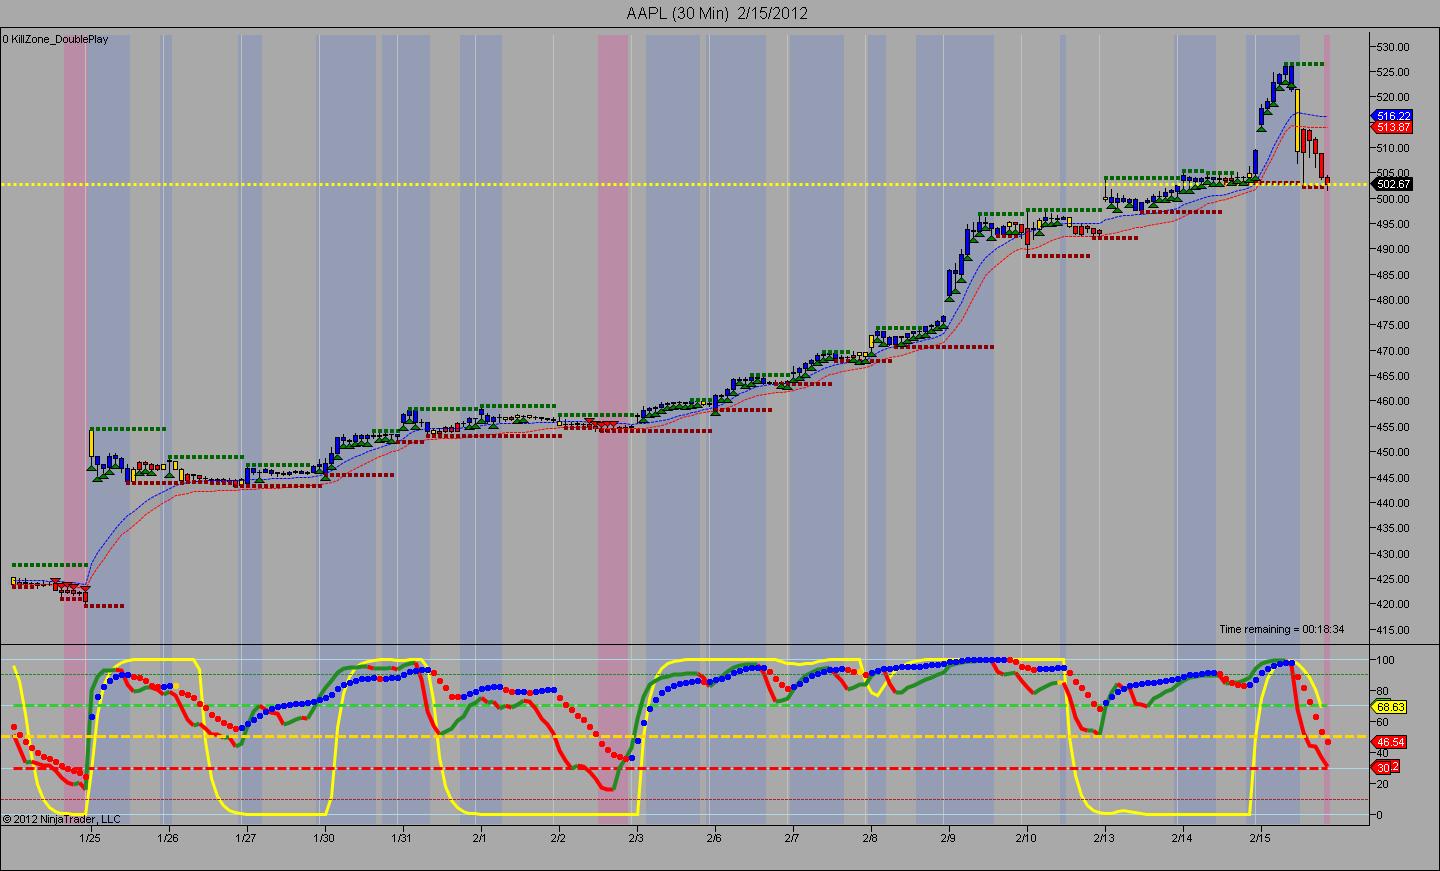Click the 530.00 price axis label
The width and height of the screenshot is (1440, 871).
pos(1393,47)
